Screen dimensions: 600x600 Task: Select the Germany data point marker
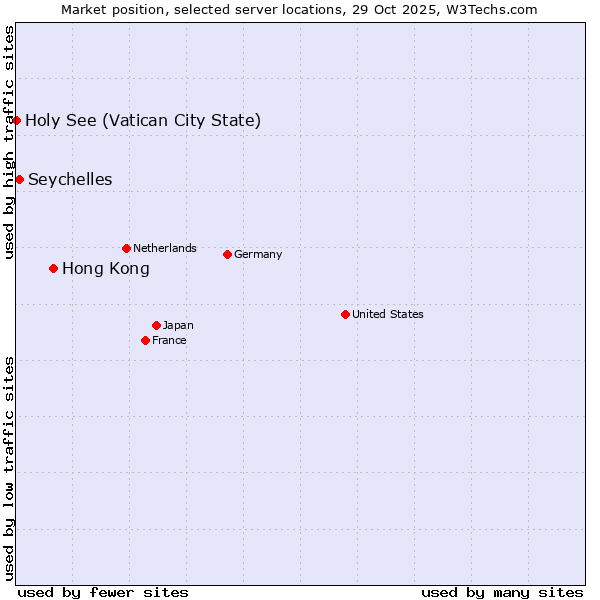point(227,254)
